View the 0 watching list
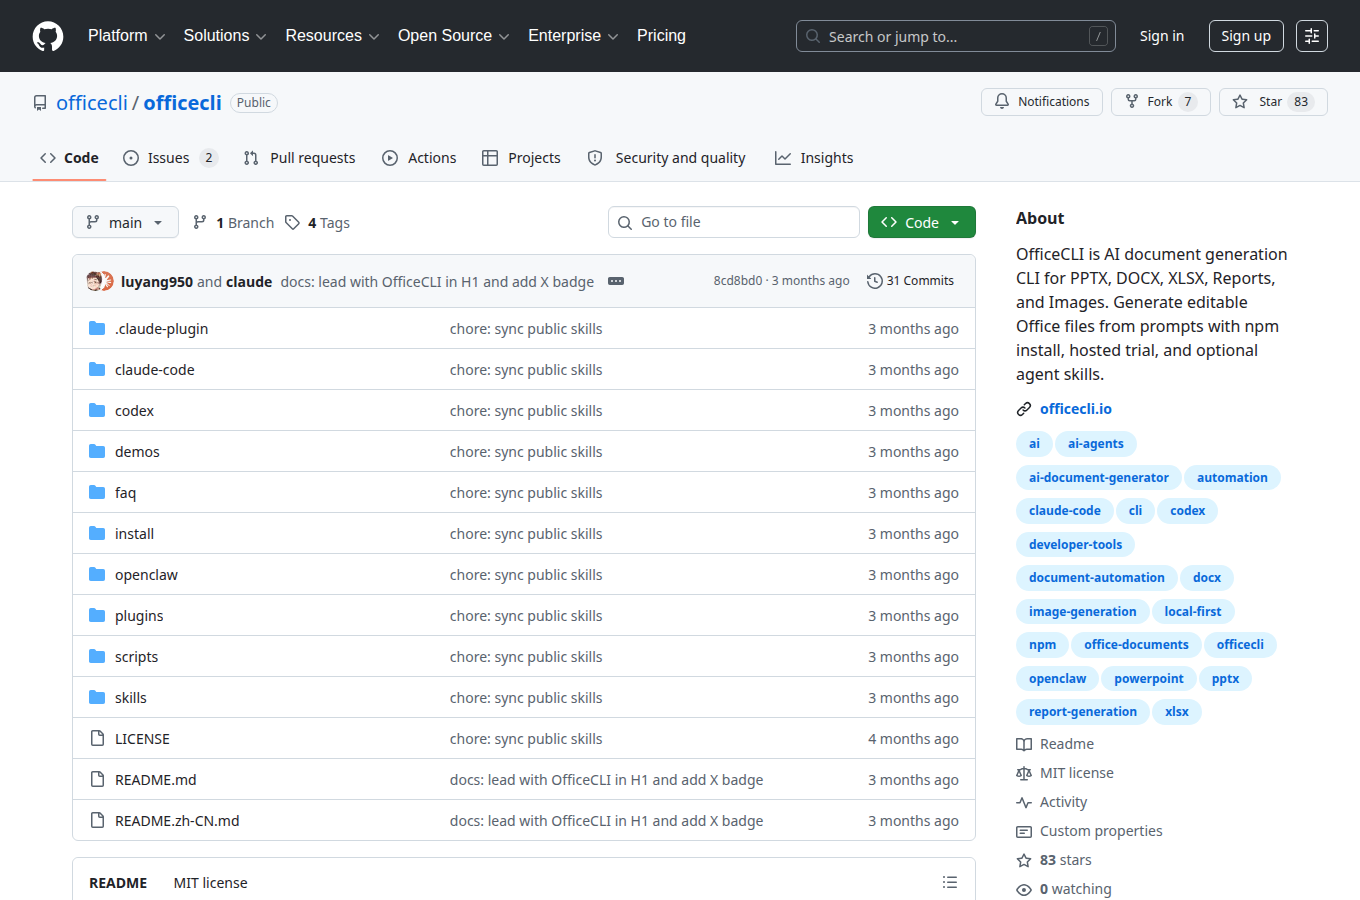 click(1064, 889)
